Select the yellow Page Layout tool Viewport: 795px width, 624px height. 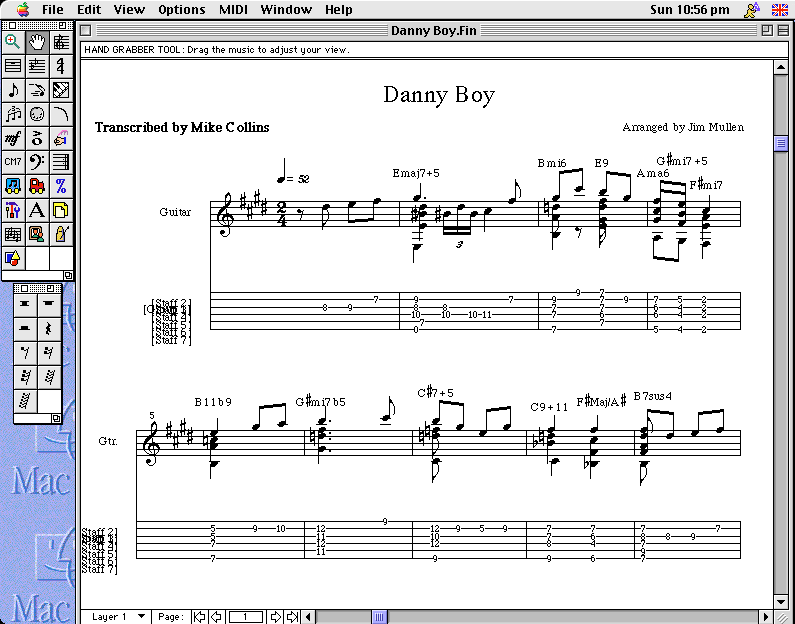(x=61, y=210)
